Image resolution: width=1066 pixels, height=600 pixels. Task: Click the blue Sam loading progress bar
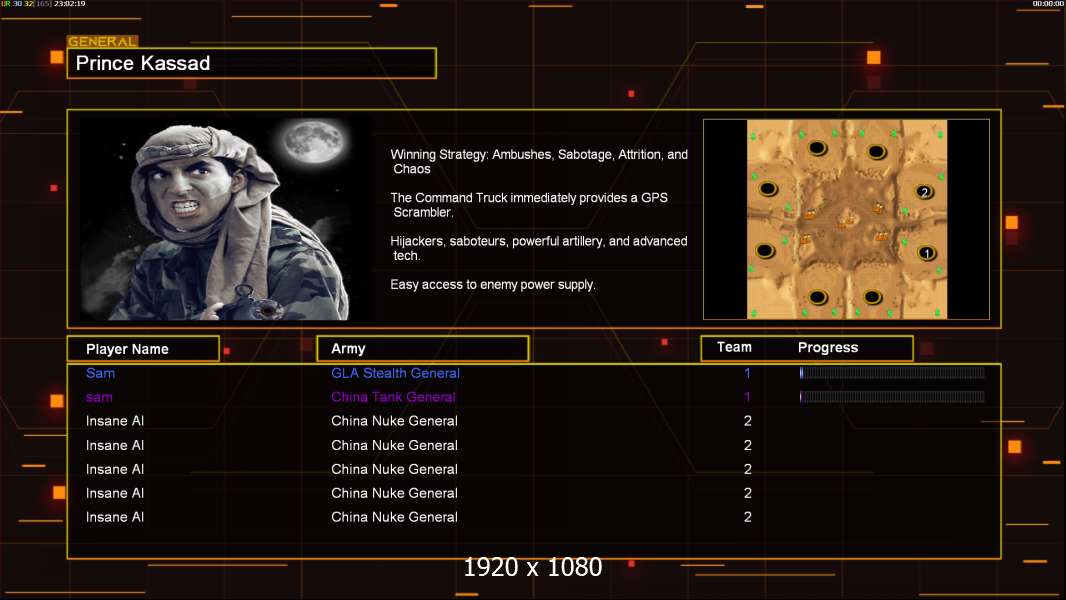coord(892,372)
